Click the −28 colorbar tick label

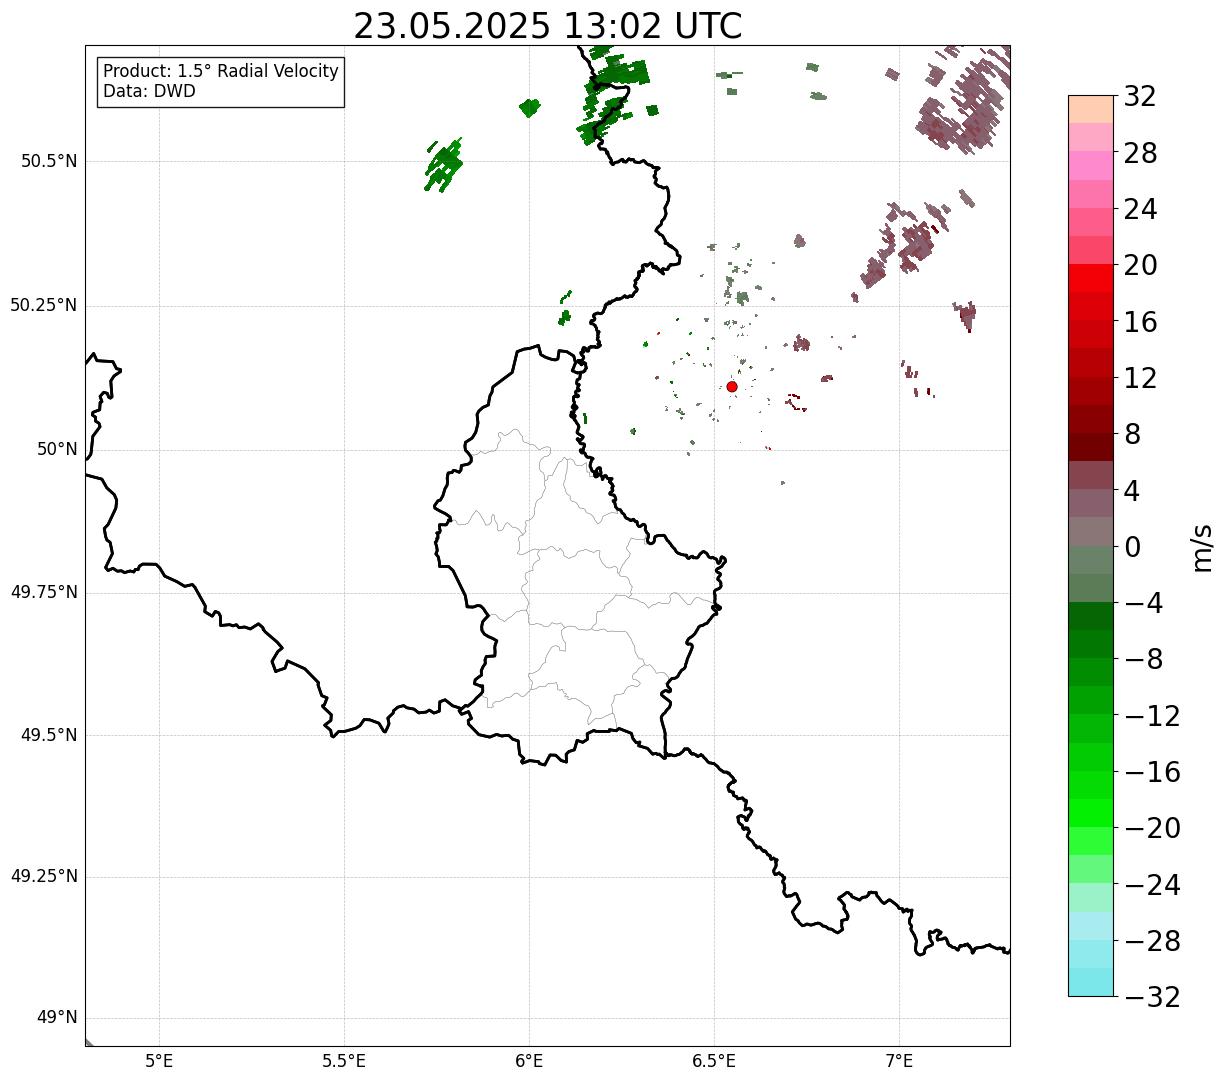[1152, 941]
